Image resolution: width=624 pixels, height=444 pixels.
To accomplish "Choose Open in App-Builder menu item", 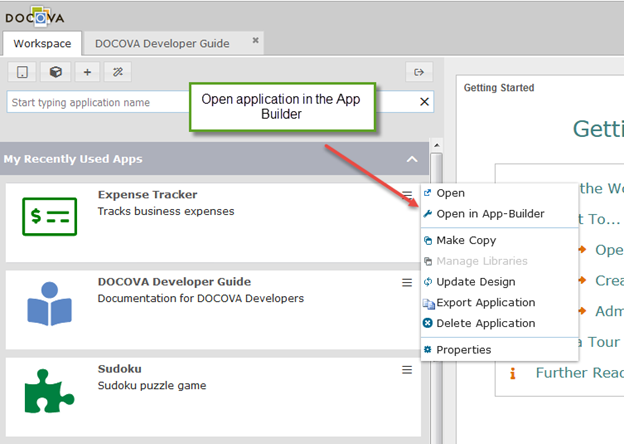I will (499, 214).
